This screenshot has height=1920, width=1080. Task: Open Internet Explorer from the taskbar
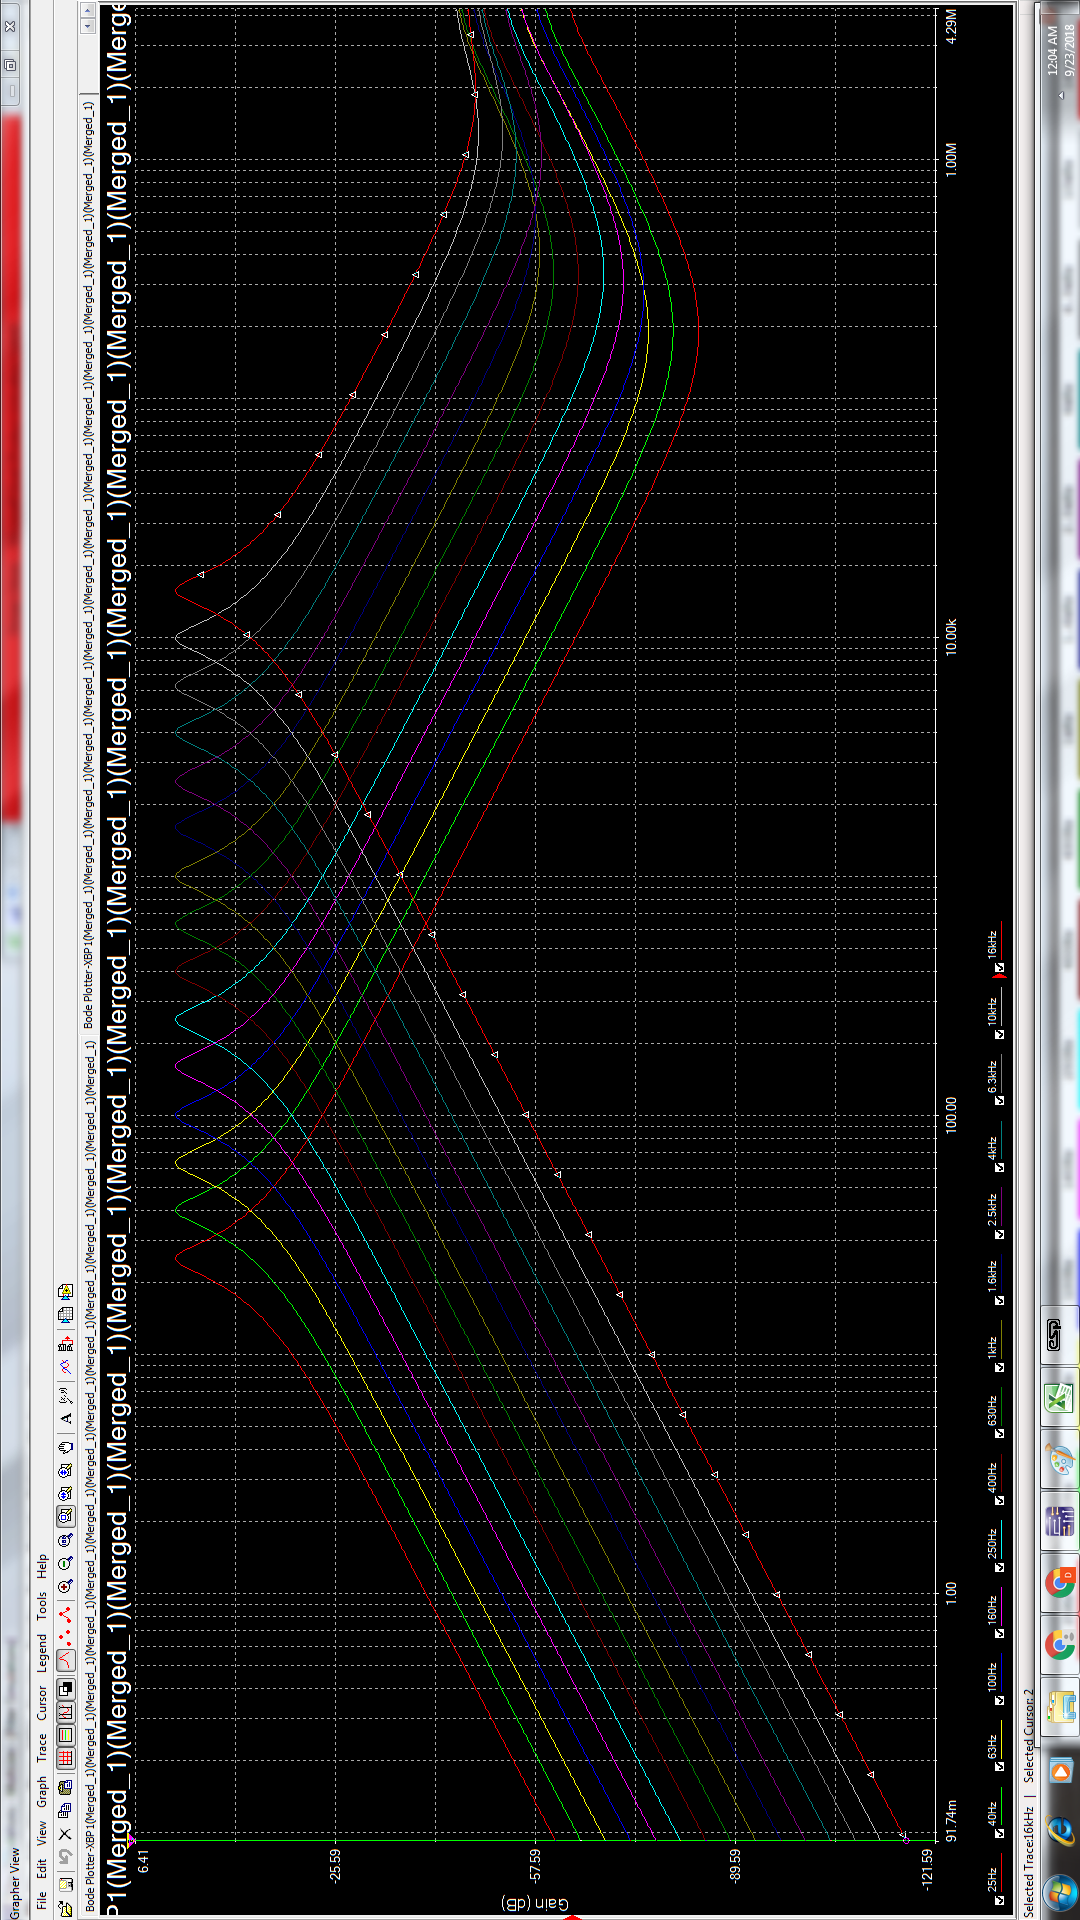point(1060,1830)
